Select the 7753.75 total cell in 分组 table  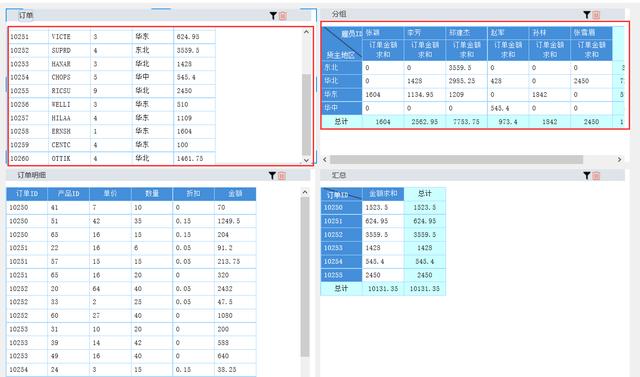tap(466, 122)
